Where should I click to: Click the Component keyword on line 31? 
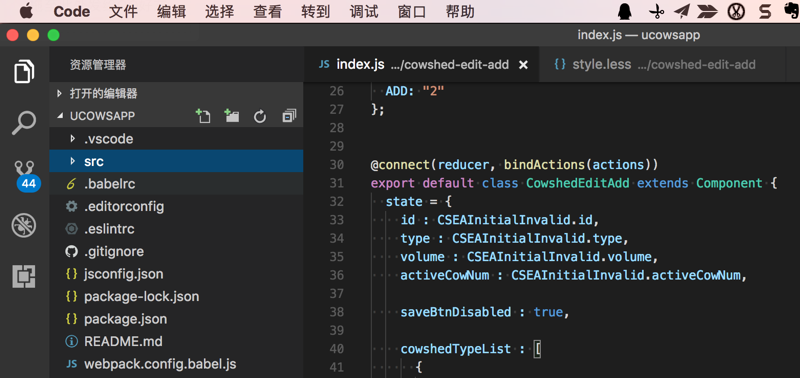[729, 183]
